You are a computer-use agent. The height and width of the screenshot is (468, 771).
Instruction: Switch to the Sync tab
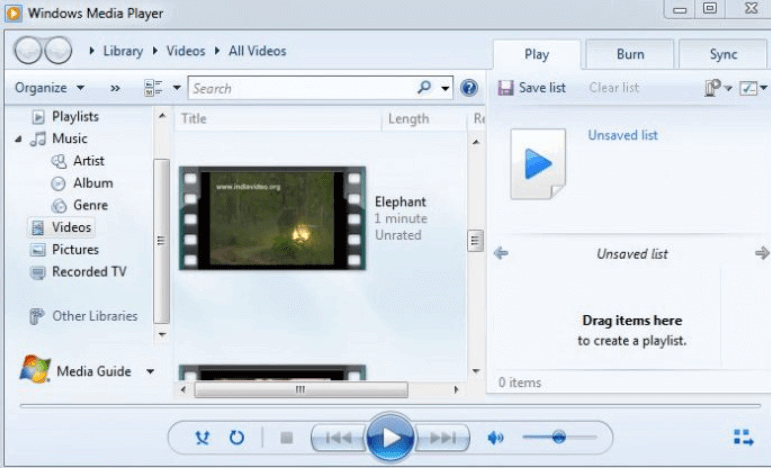[x=723, y=54]
